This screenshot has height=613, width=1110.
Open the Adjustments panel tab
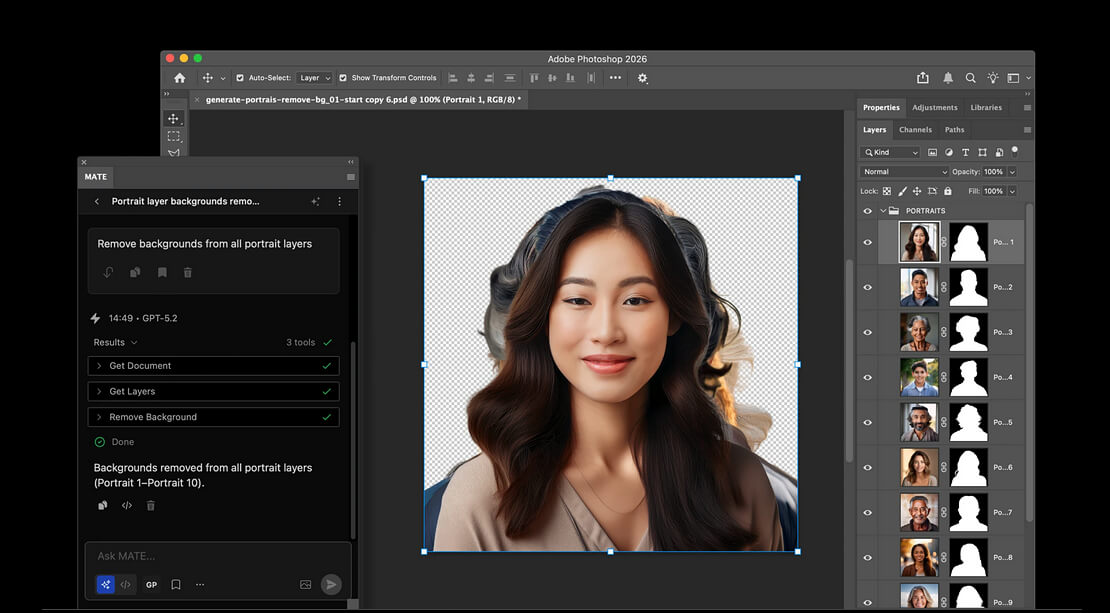[934, 107]
